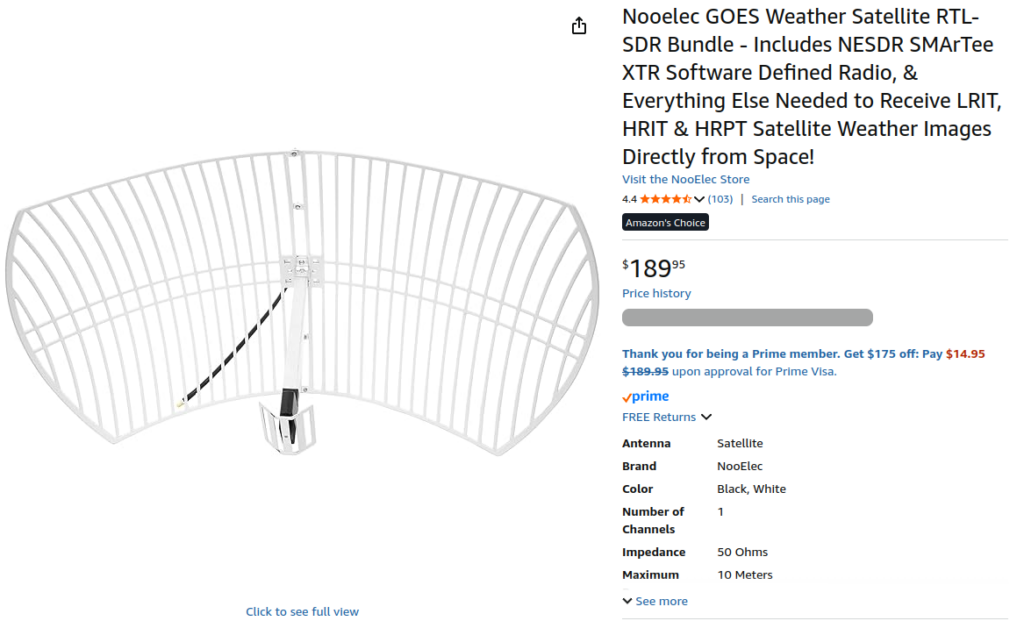Click the 4.4 rating number
Viewport: 1024px width, 621px height.
tap(629, 199)
